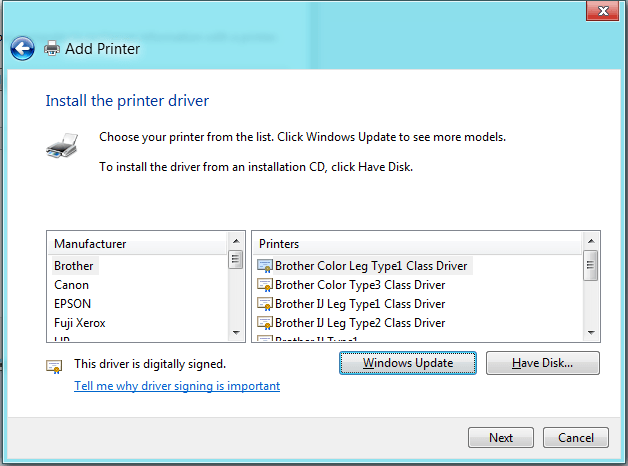Click the Manufacturer list scroll down arrow
This screenshot has height=466, width=628.
coord(236,333)
